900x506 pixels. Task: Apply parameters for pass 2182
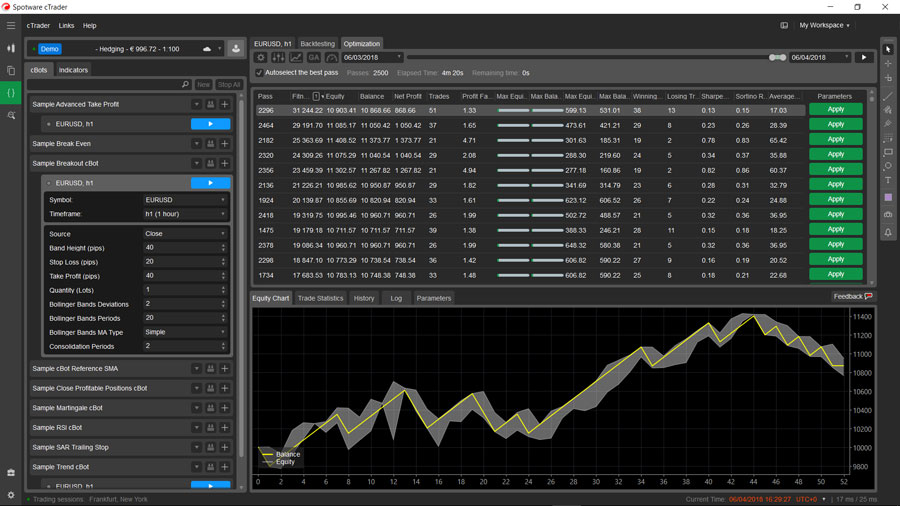point(836,139)
